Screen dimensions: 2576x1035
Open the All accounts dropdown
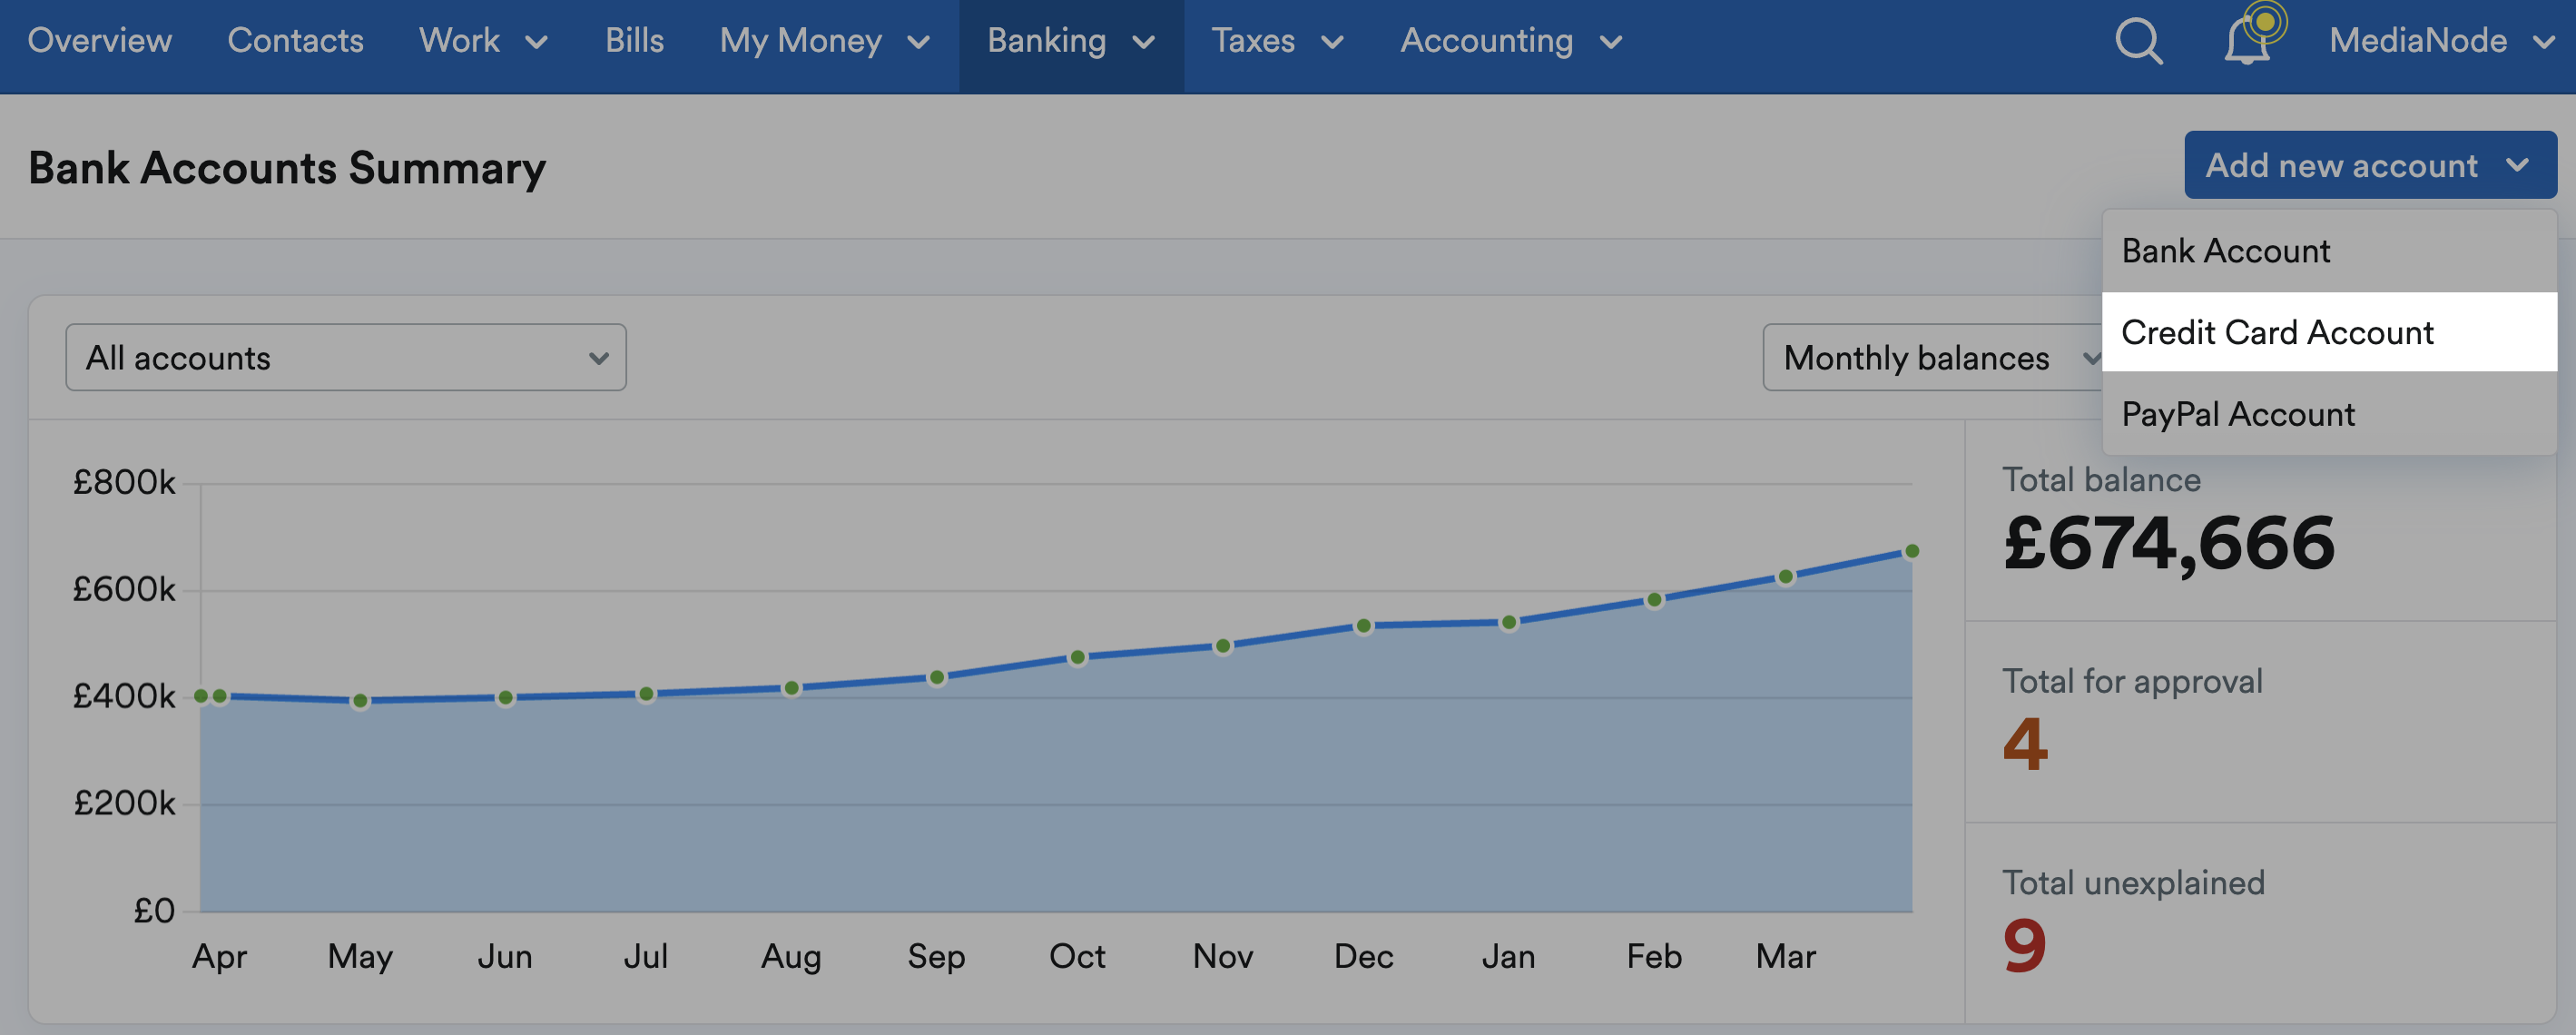coord(346,358)
